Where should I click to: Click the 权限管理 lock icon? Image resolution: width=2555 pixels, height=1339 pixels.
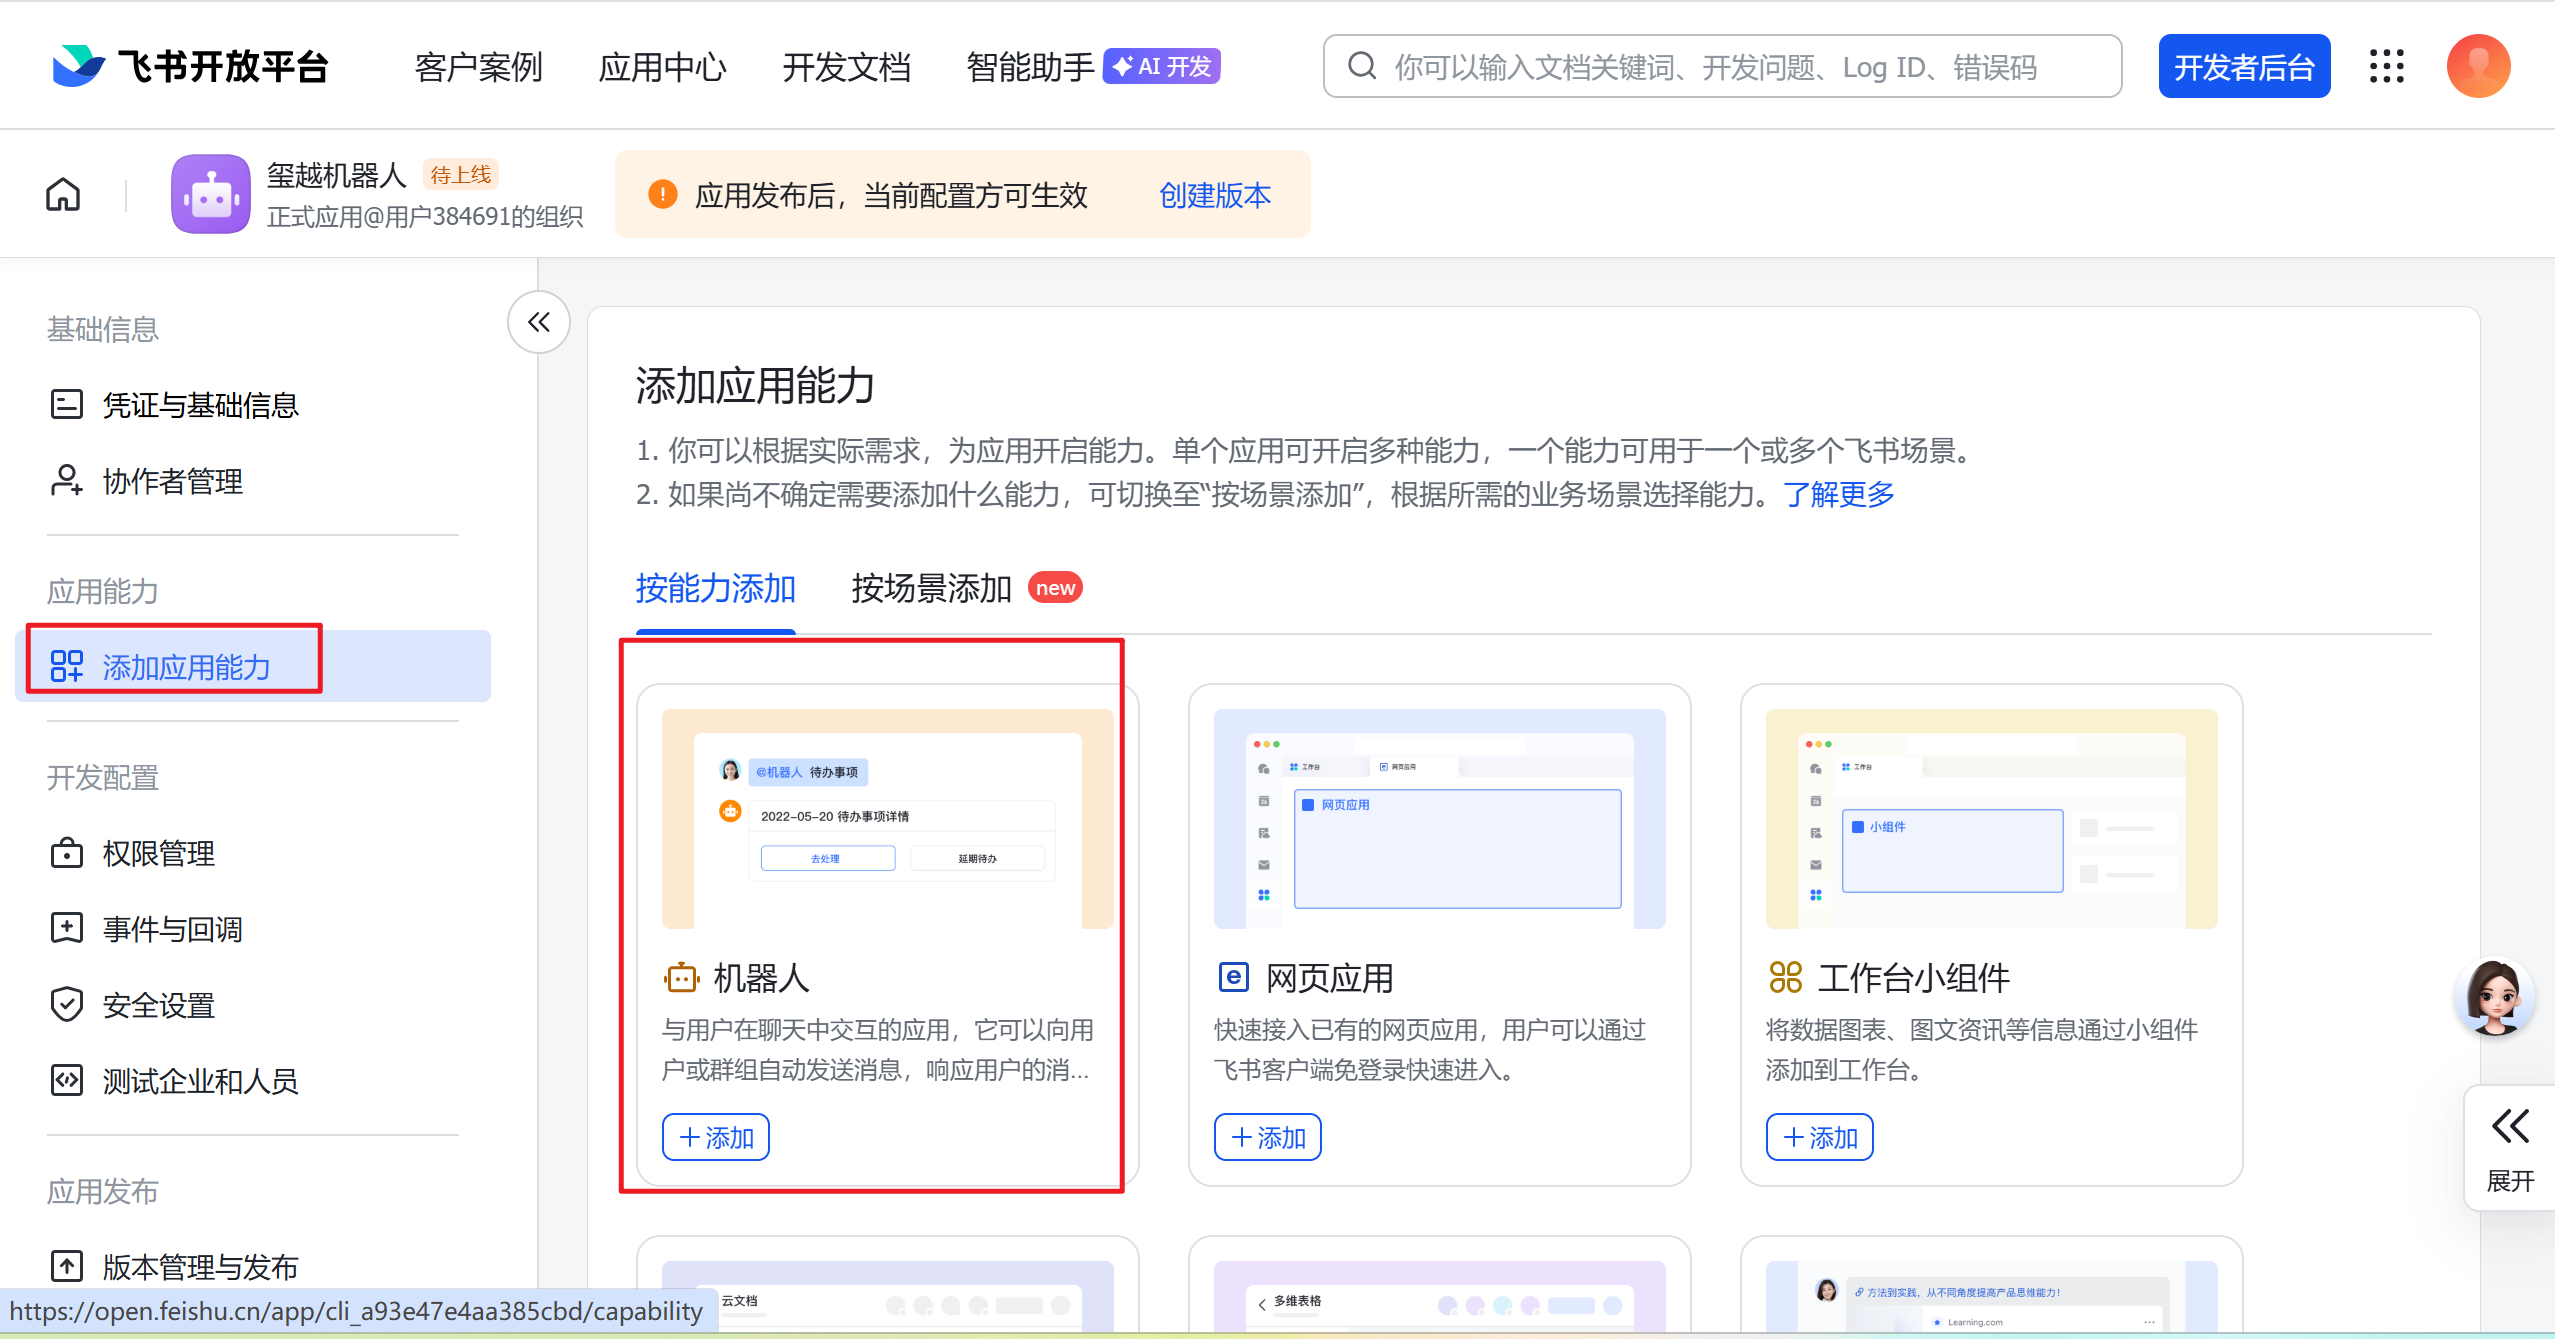pos(67,852)
